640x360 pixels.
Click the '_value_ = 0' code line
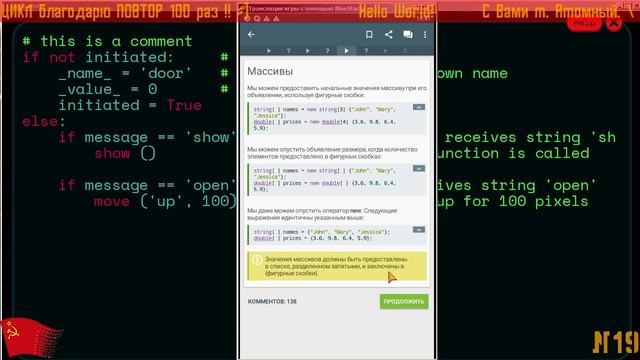point(108,89)
